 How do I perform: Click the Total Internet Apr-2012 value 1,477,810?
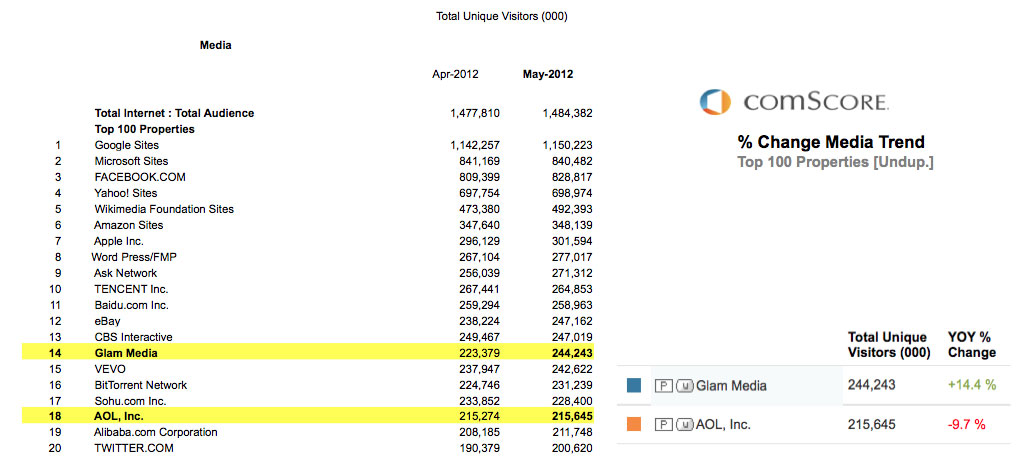pos(475,113)
